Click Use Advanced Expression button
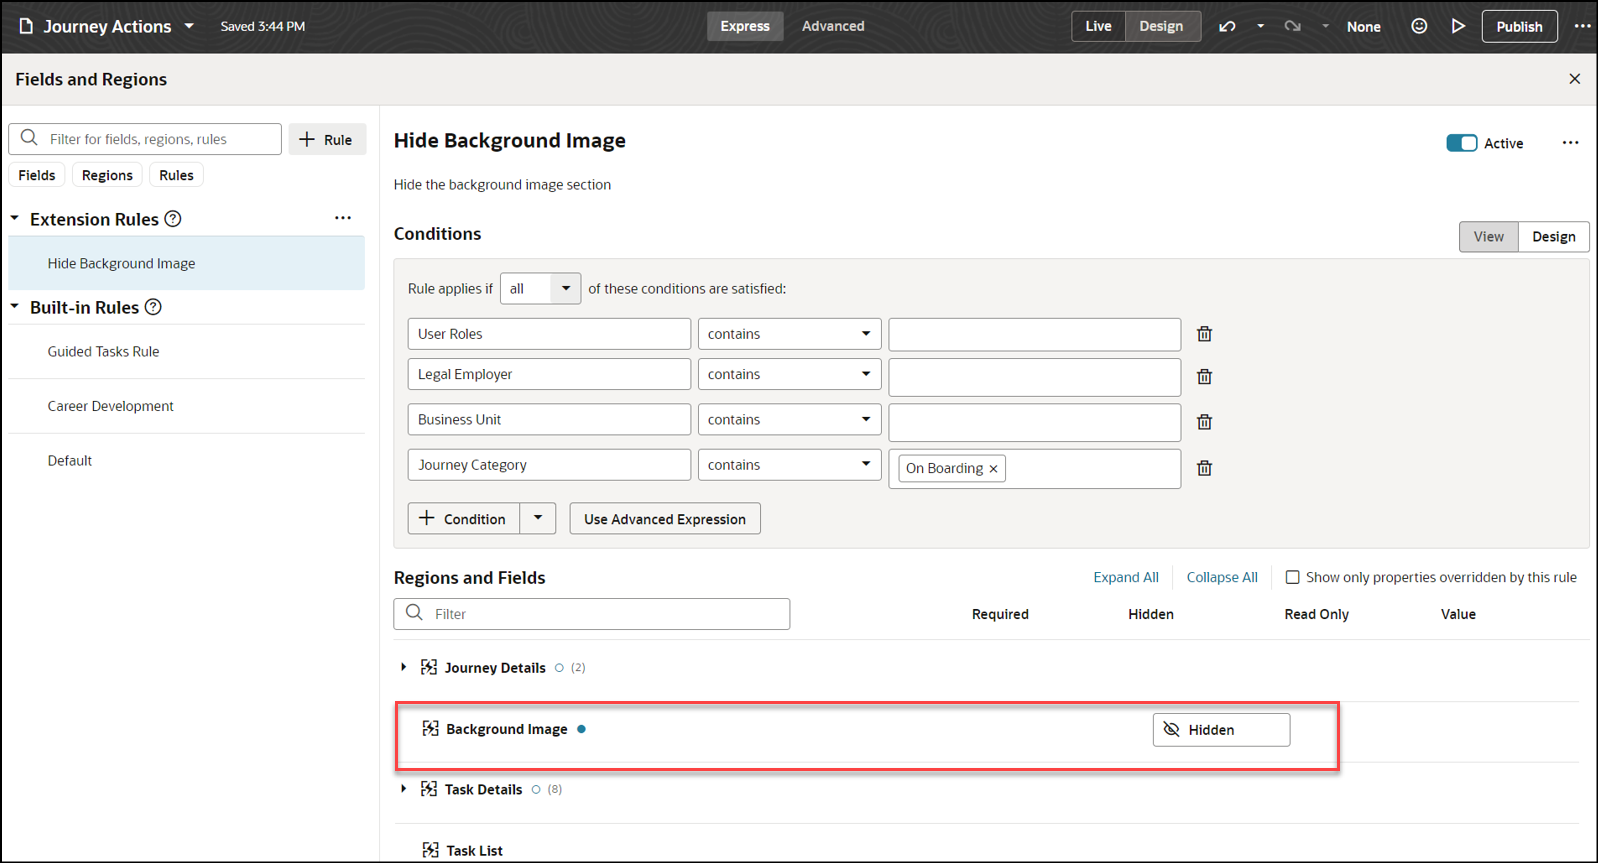1598x863 pixels. point(665,519)
